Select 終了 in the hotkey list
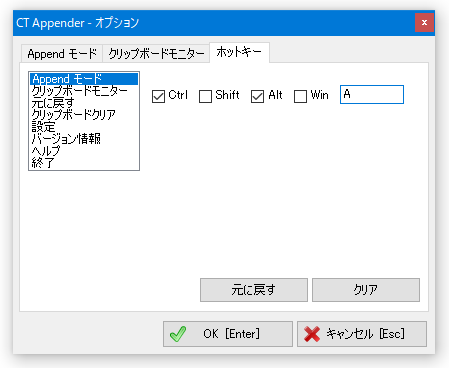The image size is (449, 368). click(84, 163)
